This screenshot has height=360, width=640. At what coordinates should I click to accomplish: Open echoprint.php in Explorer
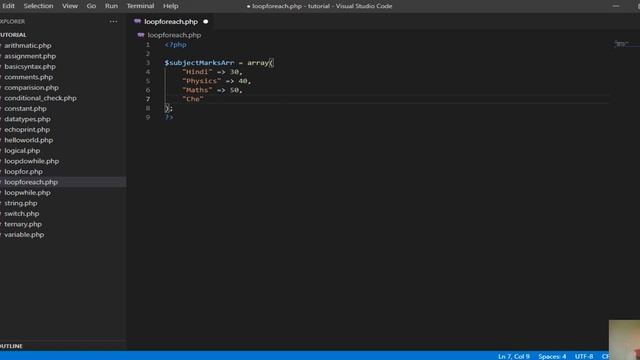[x=27, y=130]
